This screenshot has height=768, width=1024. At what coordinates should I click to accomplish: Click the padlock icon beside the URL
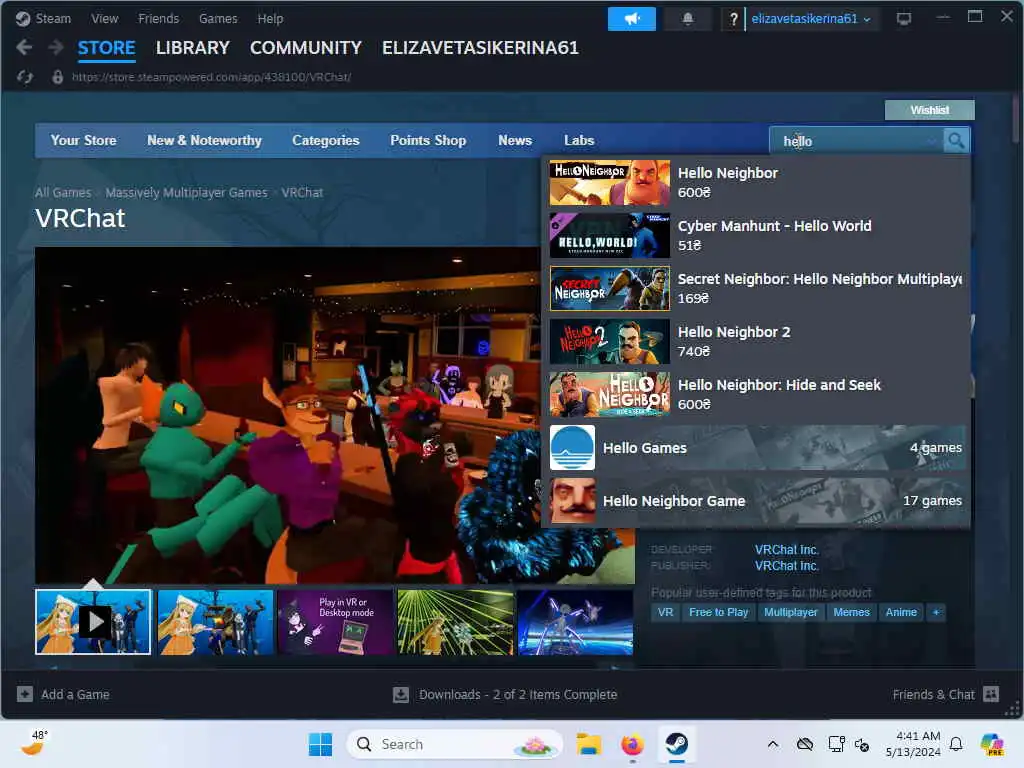[57, 77]
